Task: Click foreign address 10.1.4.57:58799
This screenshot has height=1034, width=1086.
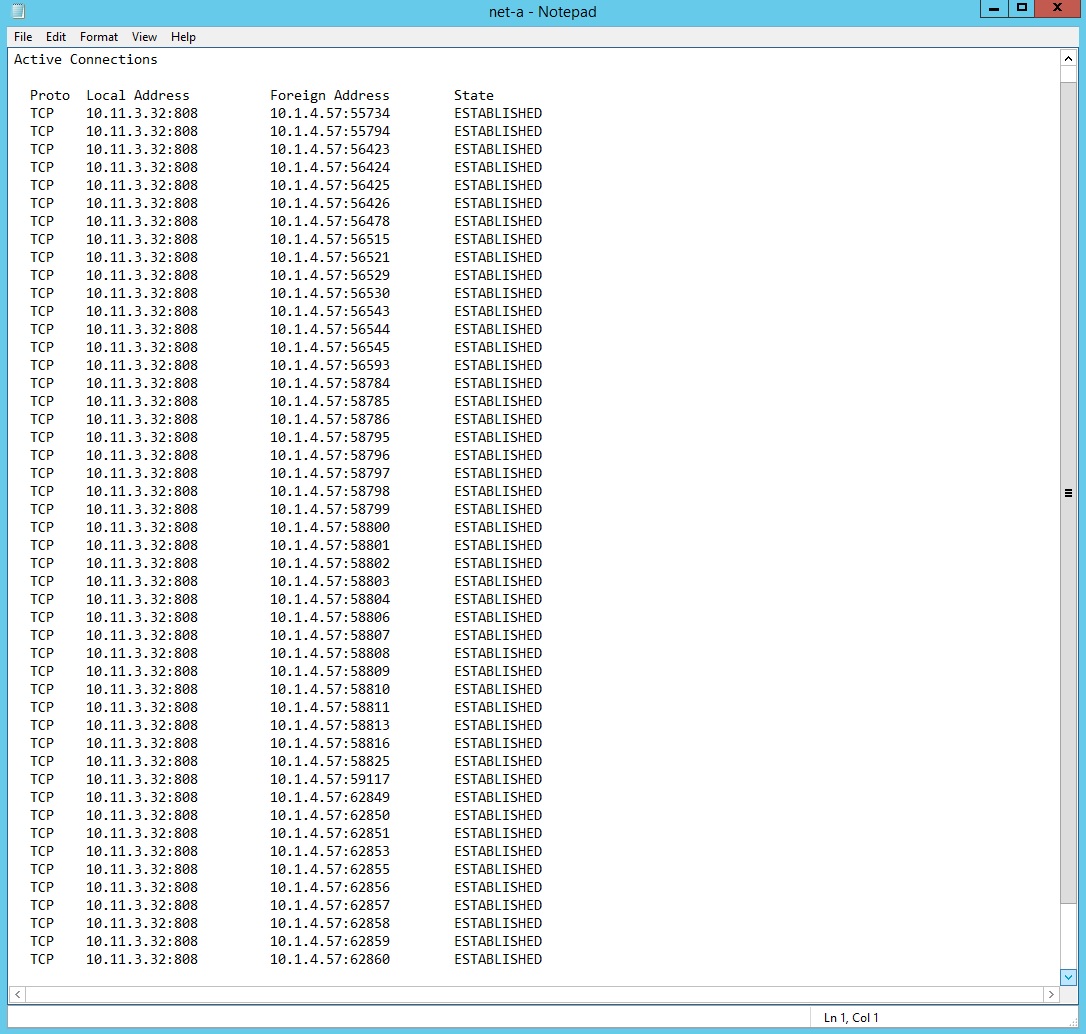Action: tap(330, 510)
